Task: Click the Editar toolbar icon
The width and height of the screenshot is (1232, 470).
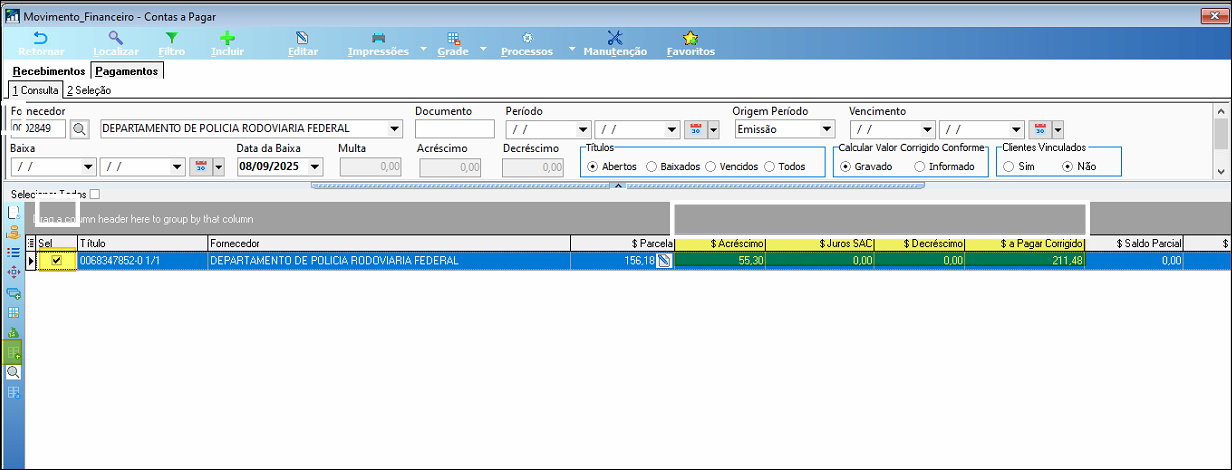Action: 302,37
